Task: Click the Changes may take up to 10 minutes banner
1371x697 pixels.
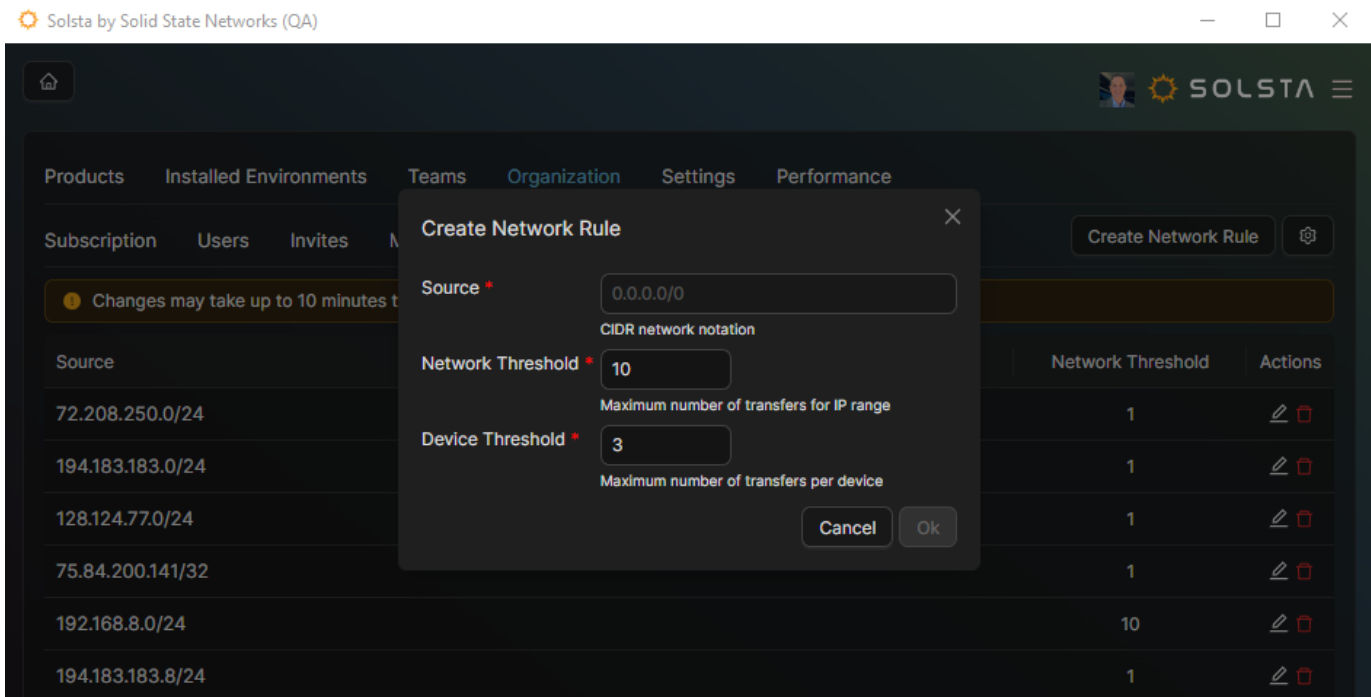Action: coord(688,301)
